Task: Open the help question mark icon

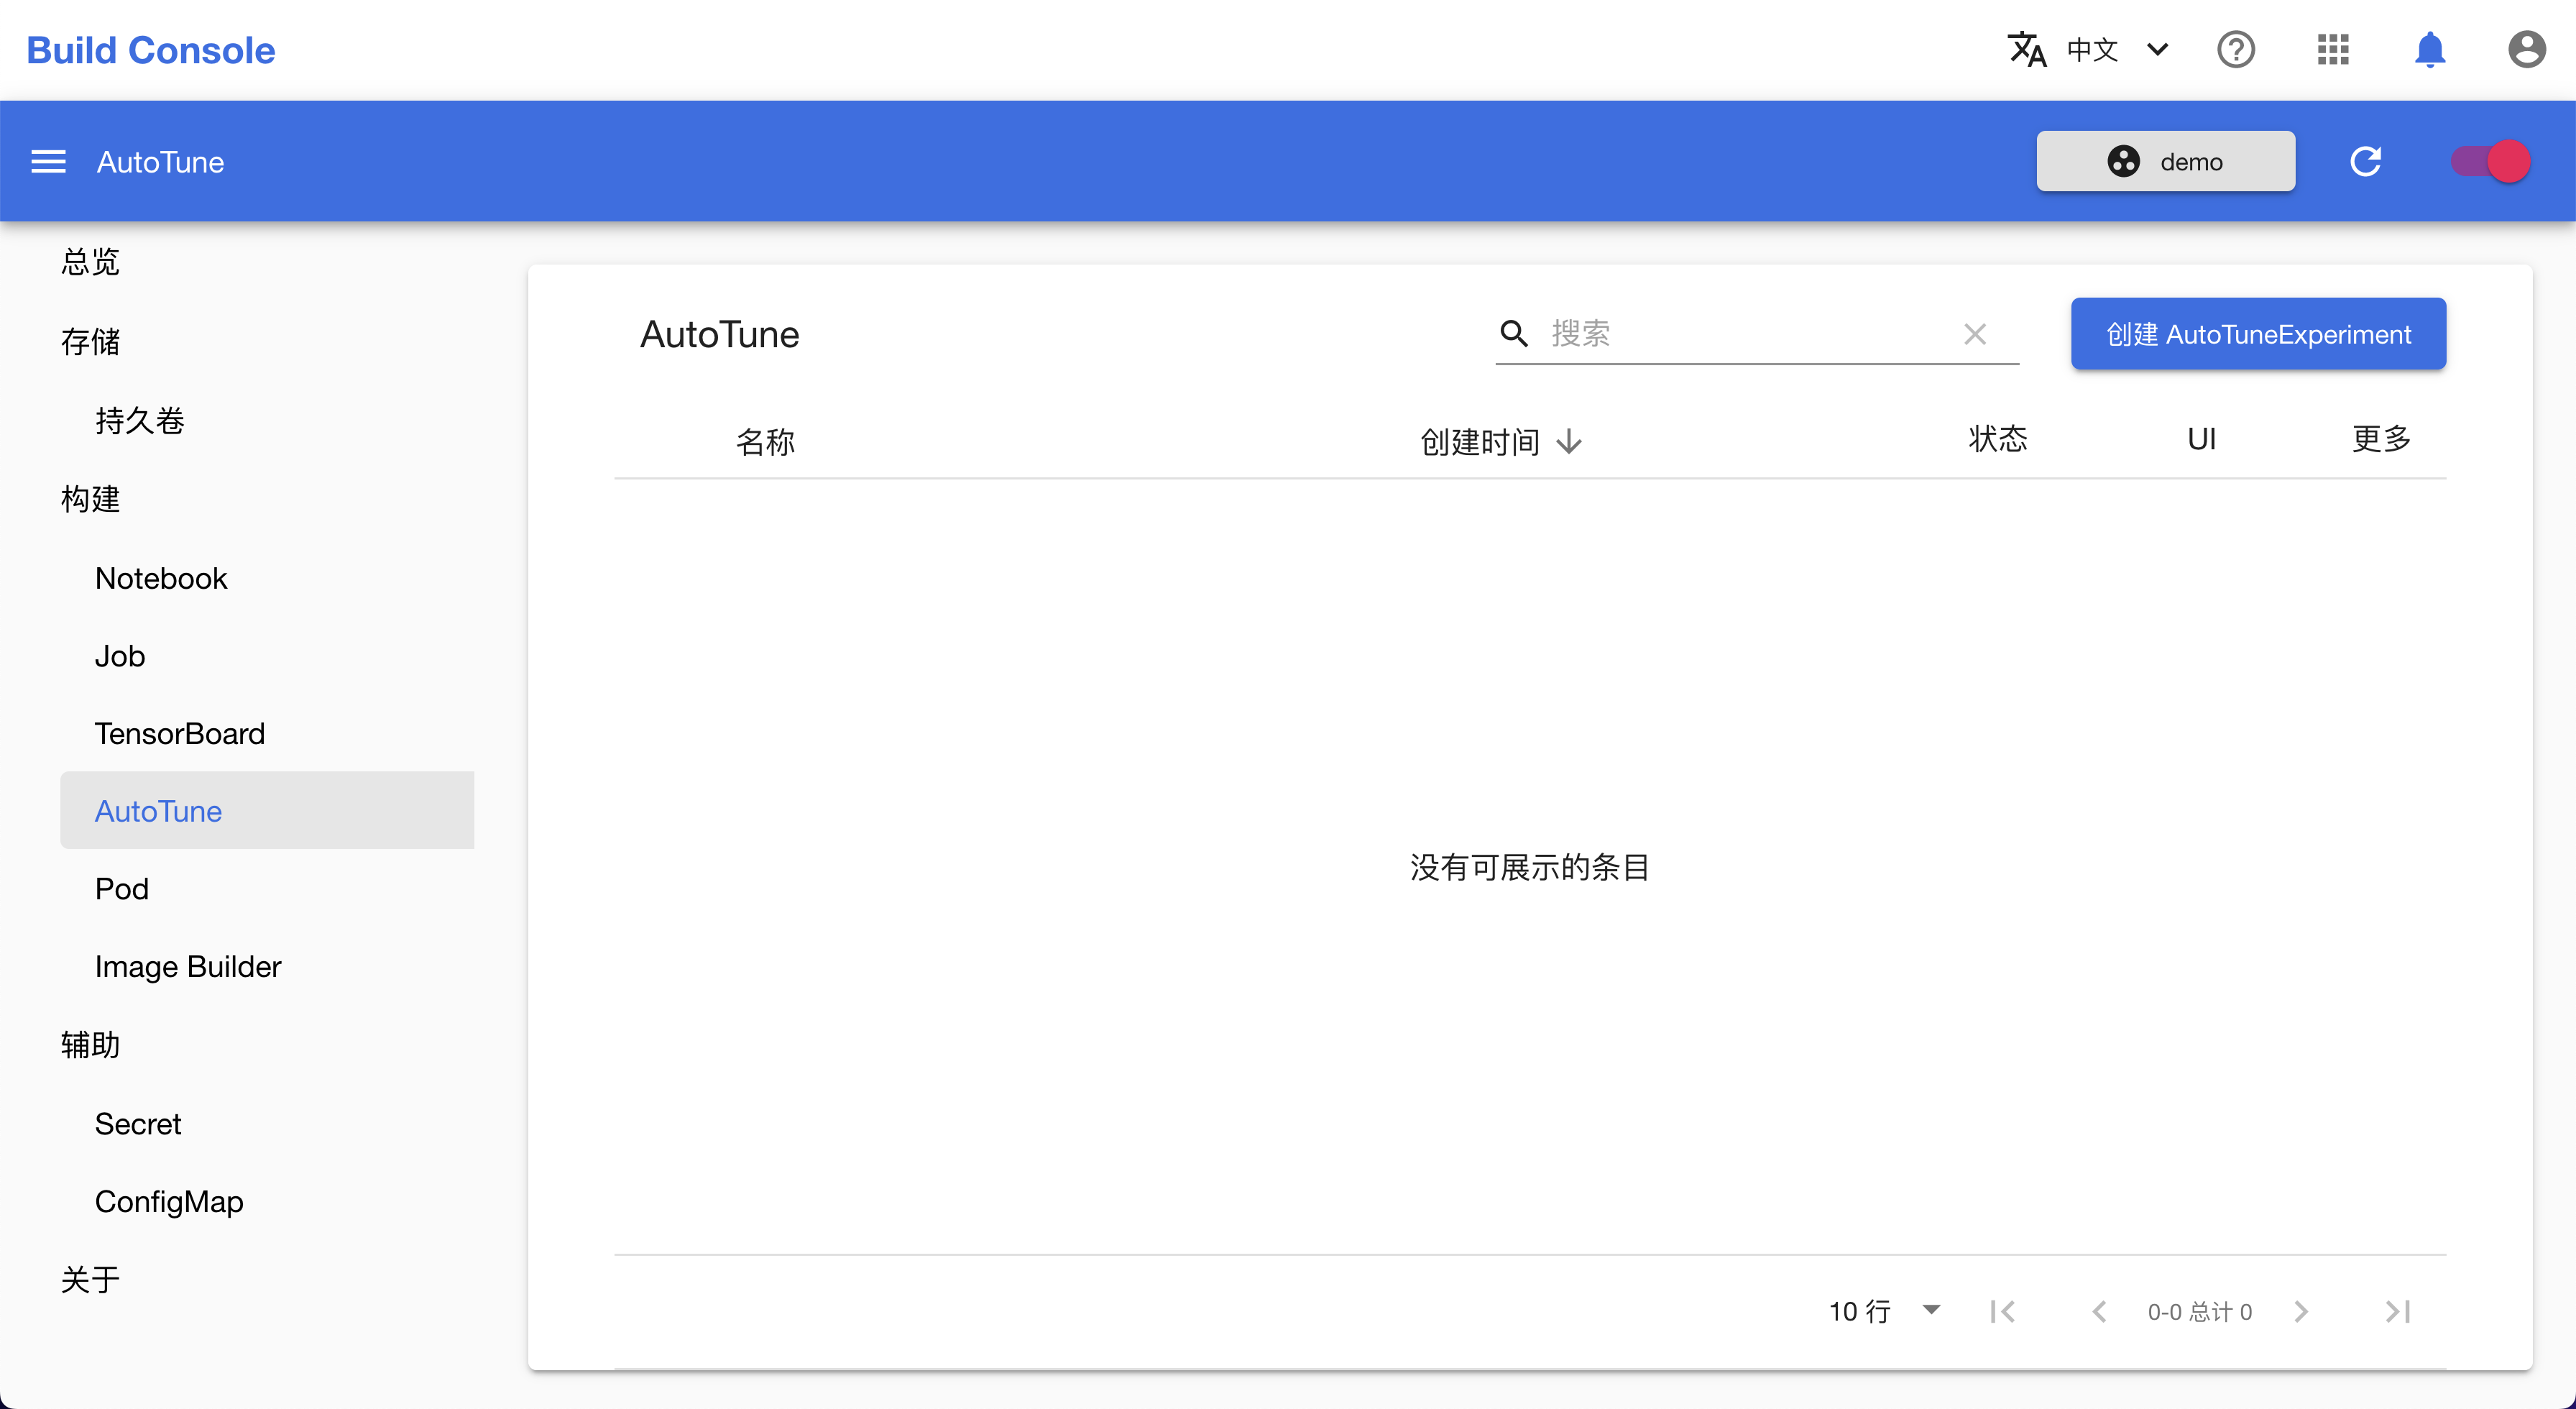Action: tap(2236, 49)
